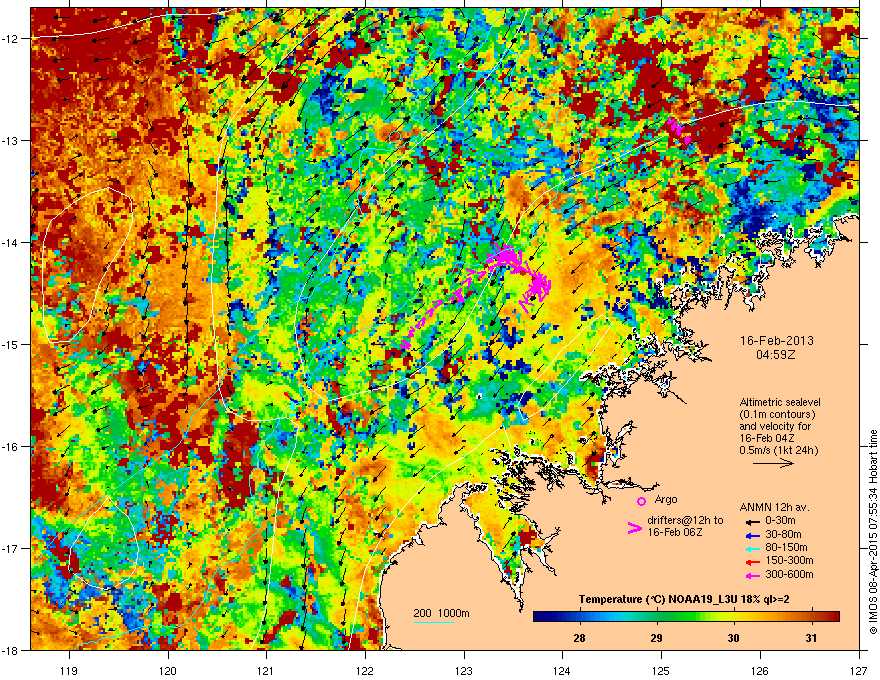
Task: Click the '80-150m' depth label
Action: pos(786,548)
